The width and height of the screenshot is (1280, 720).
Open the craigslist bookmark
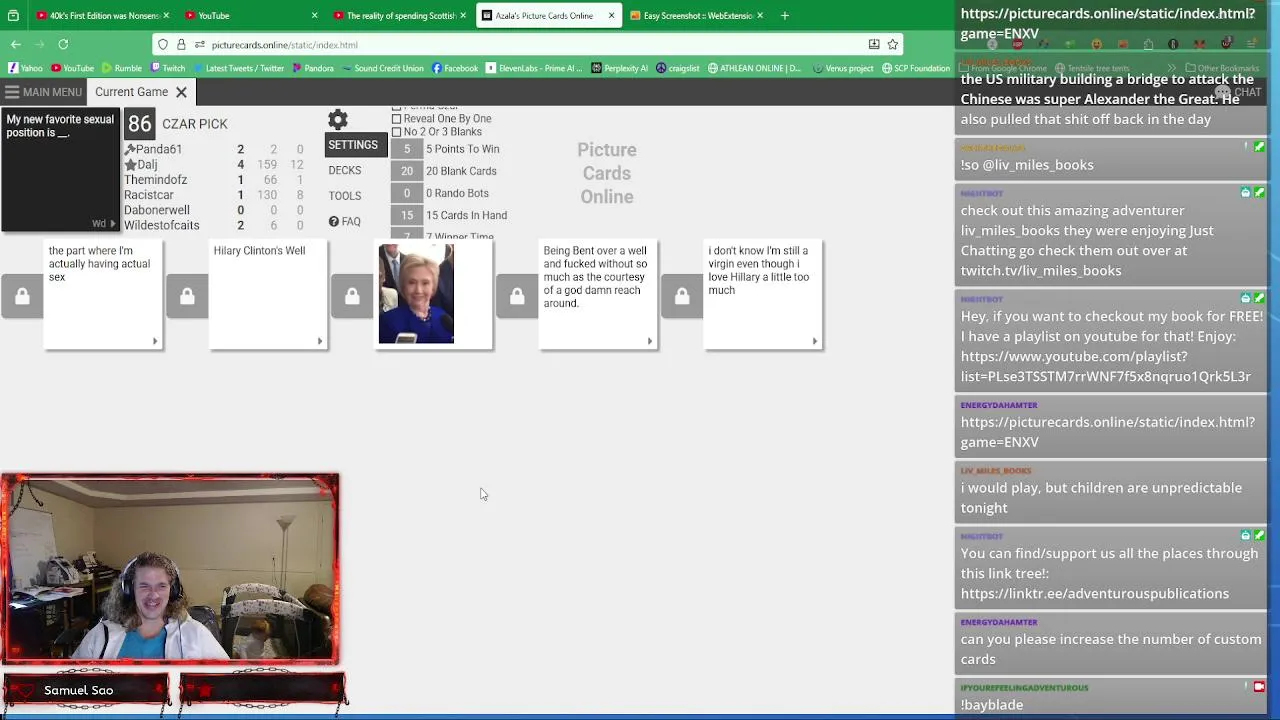pyautogui.click(x=678, y=68)
